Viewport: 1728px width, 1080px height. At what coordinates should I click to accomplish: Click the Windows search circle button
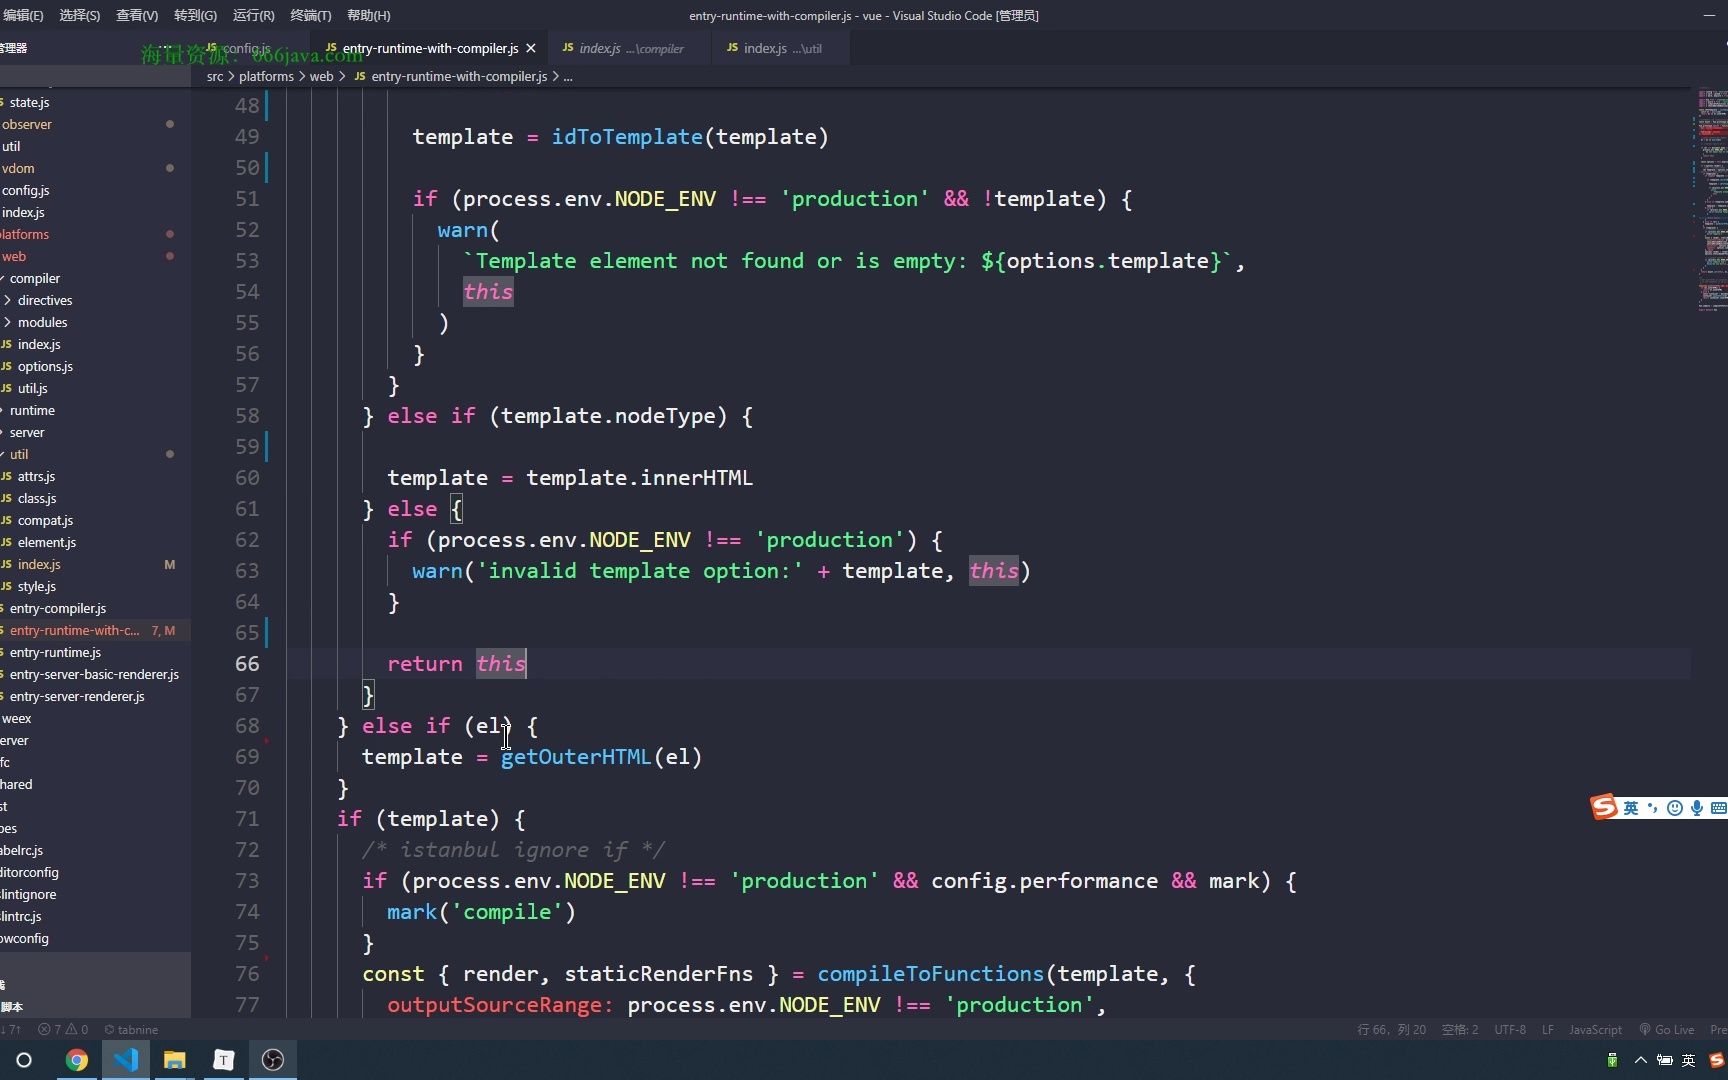tap(24, 1060)
